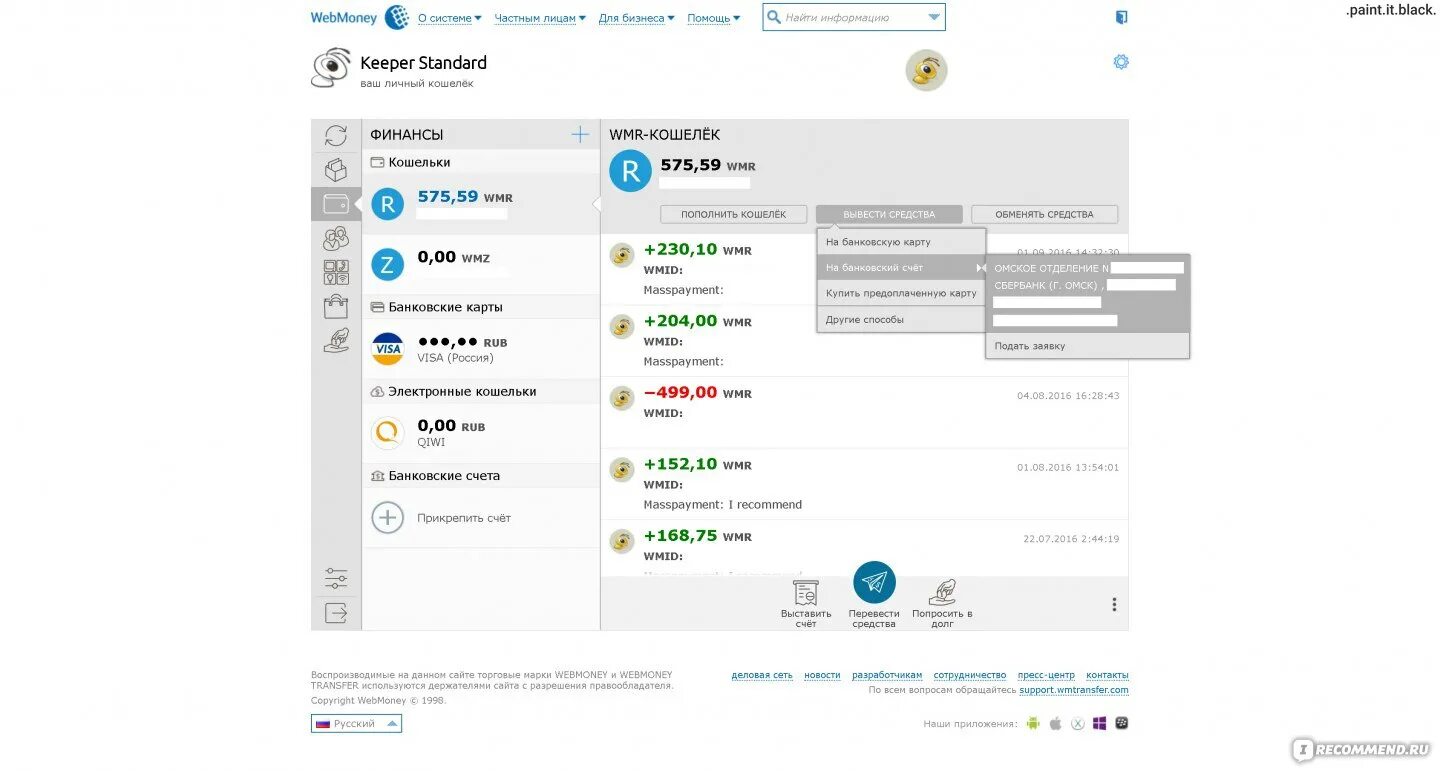Open the user avatar at top center
The width and height of the screenshot is (1440, 771).
[926, 70]
